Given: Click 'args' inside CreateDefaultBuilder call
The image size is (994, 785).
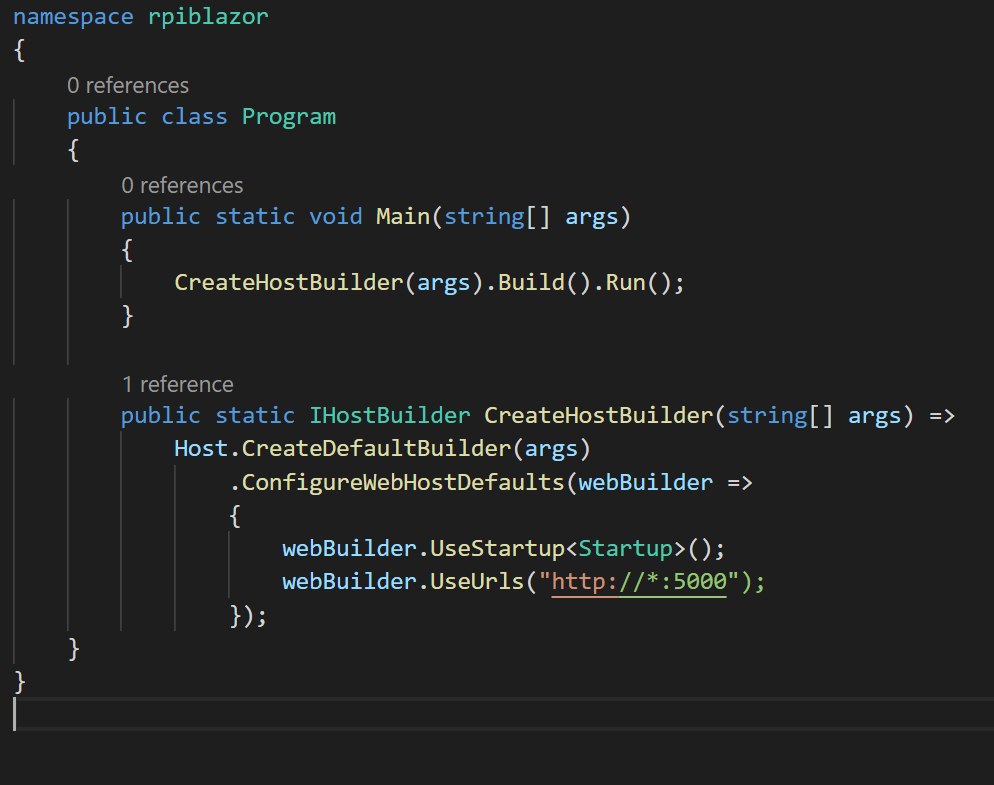Looking at the screenshot, I should [x=552, y=450].
